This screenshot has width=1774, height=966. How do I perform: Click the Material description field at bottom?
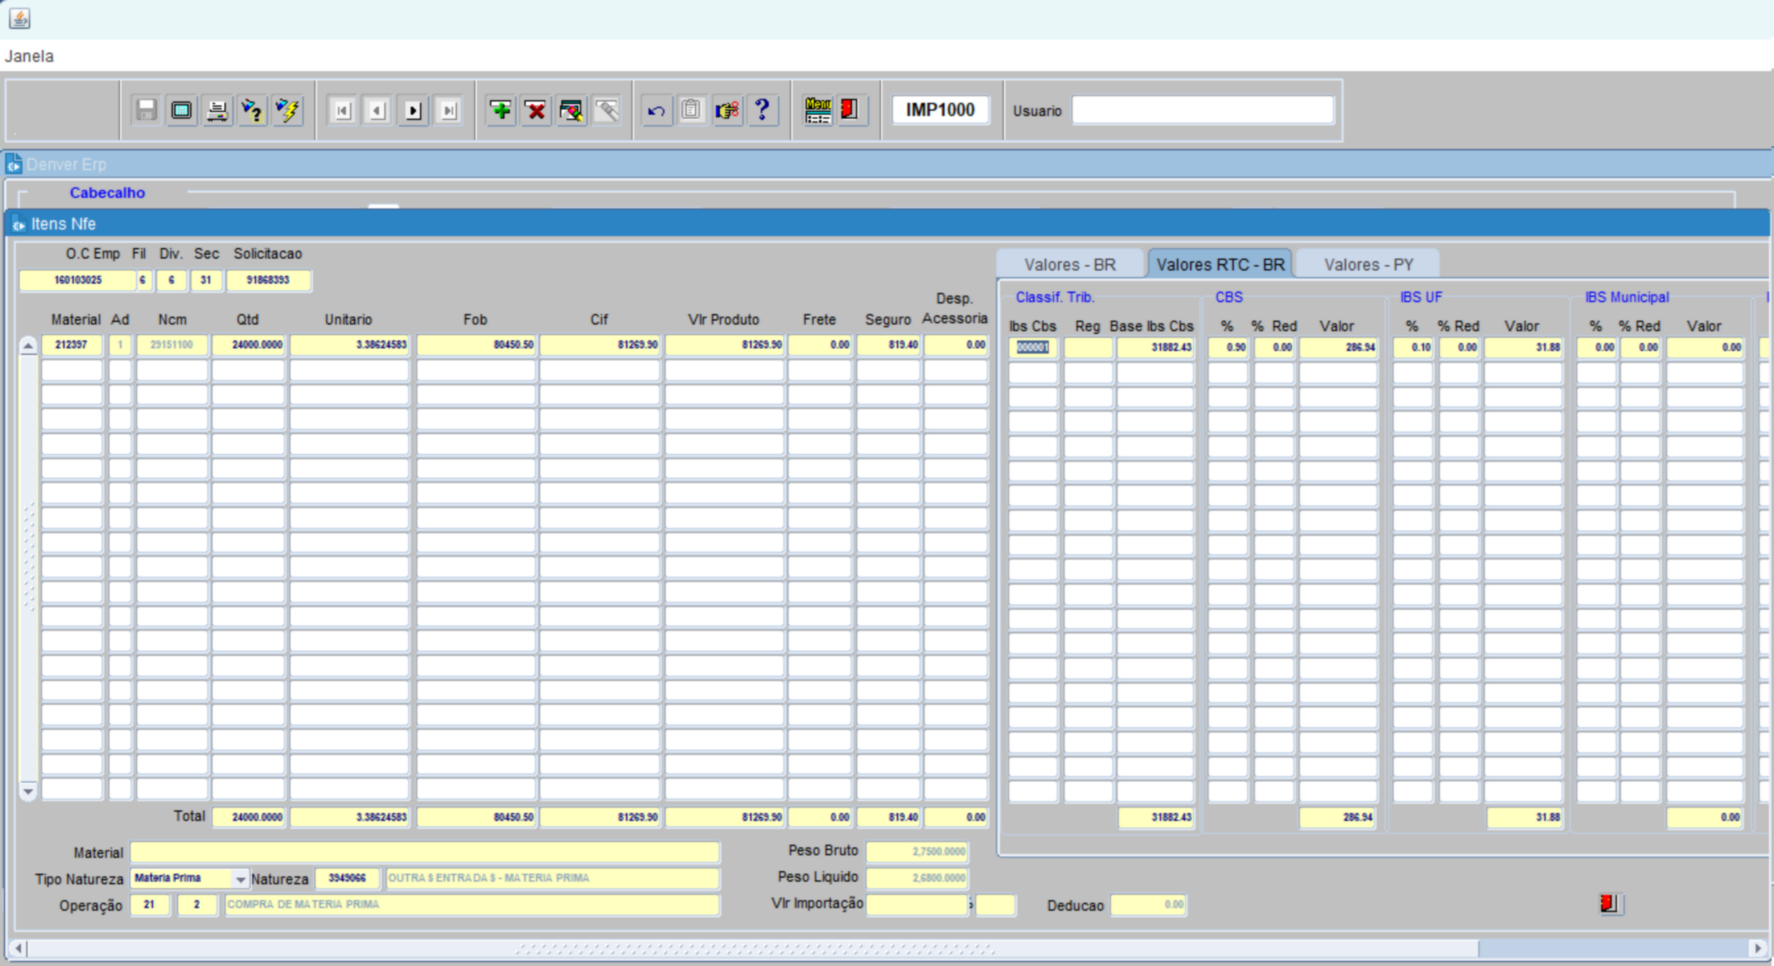point(424,852)
